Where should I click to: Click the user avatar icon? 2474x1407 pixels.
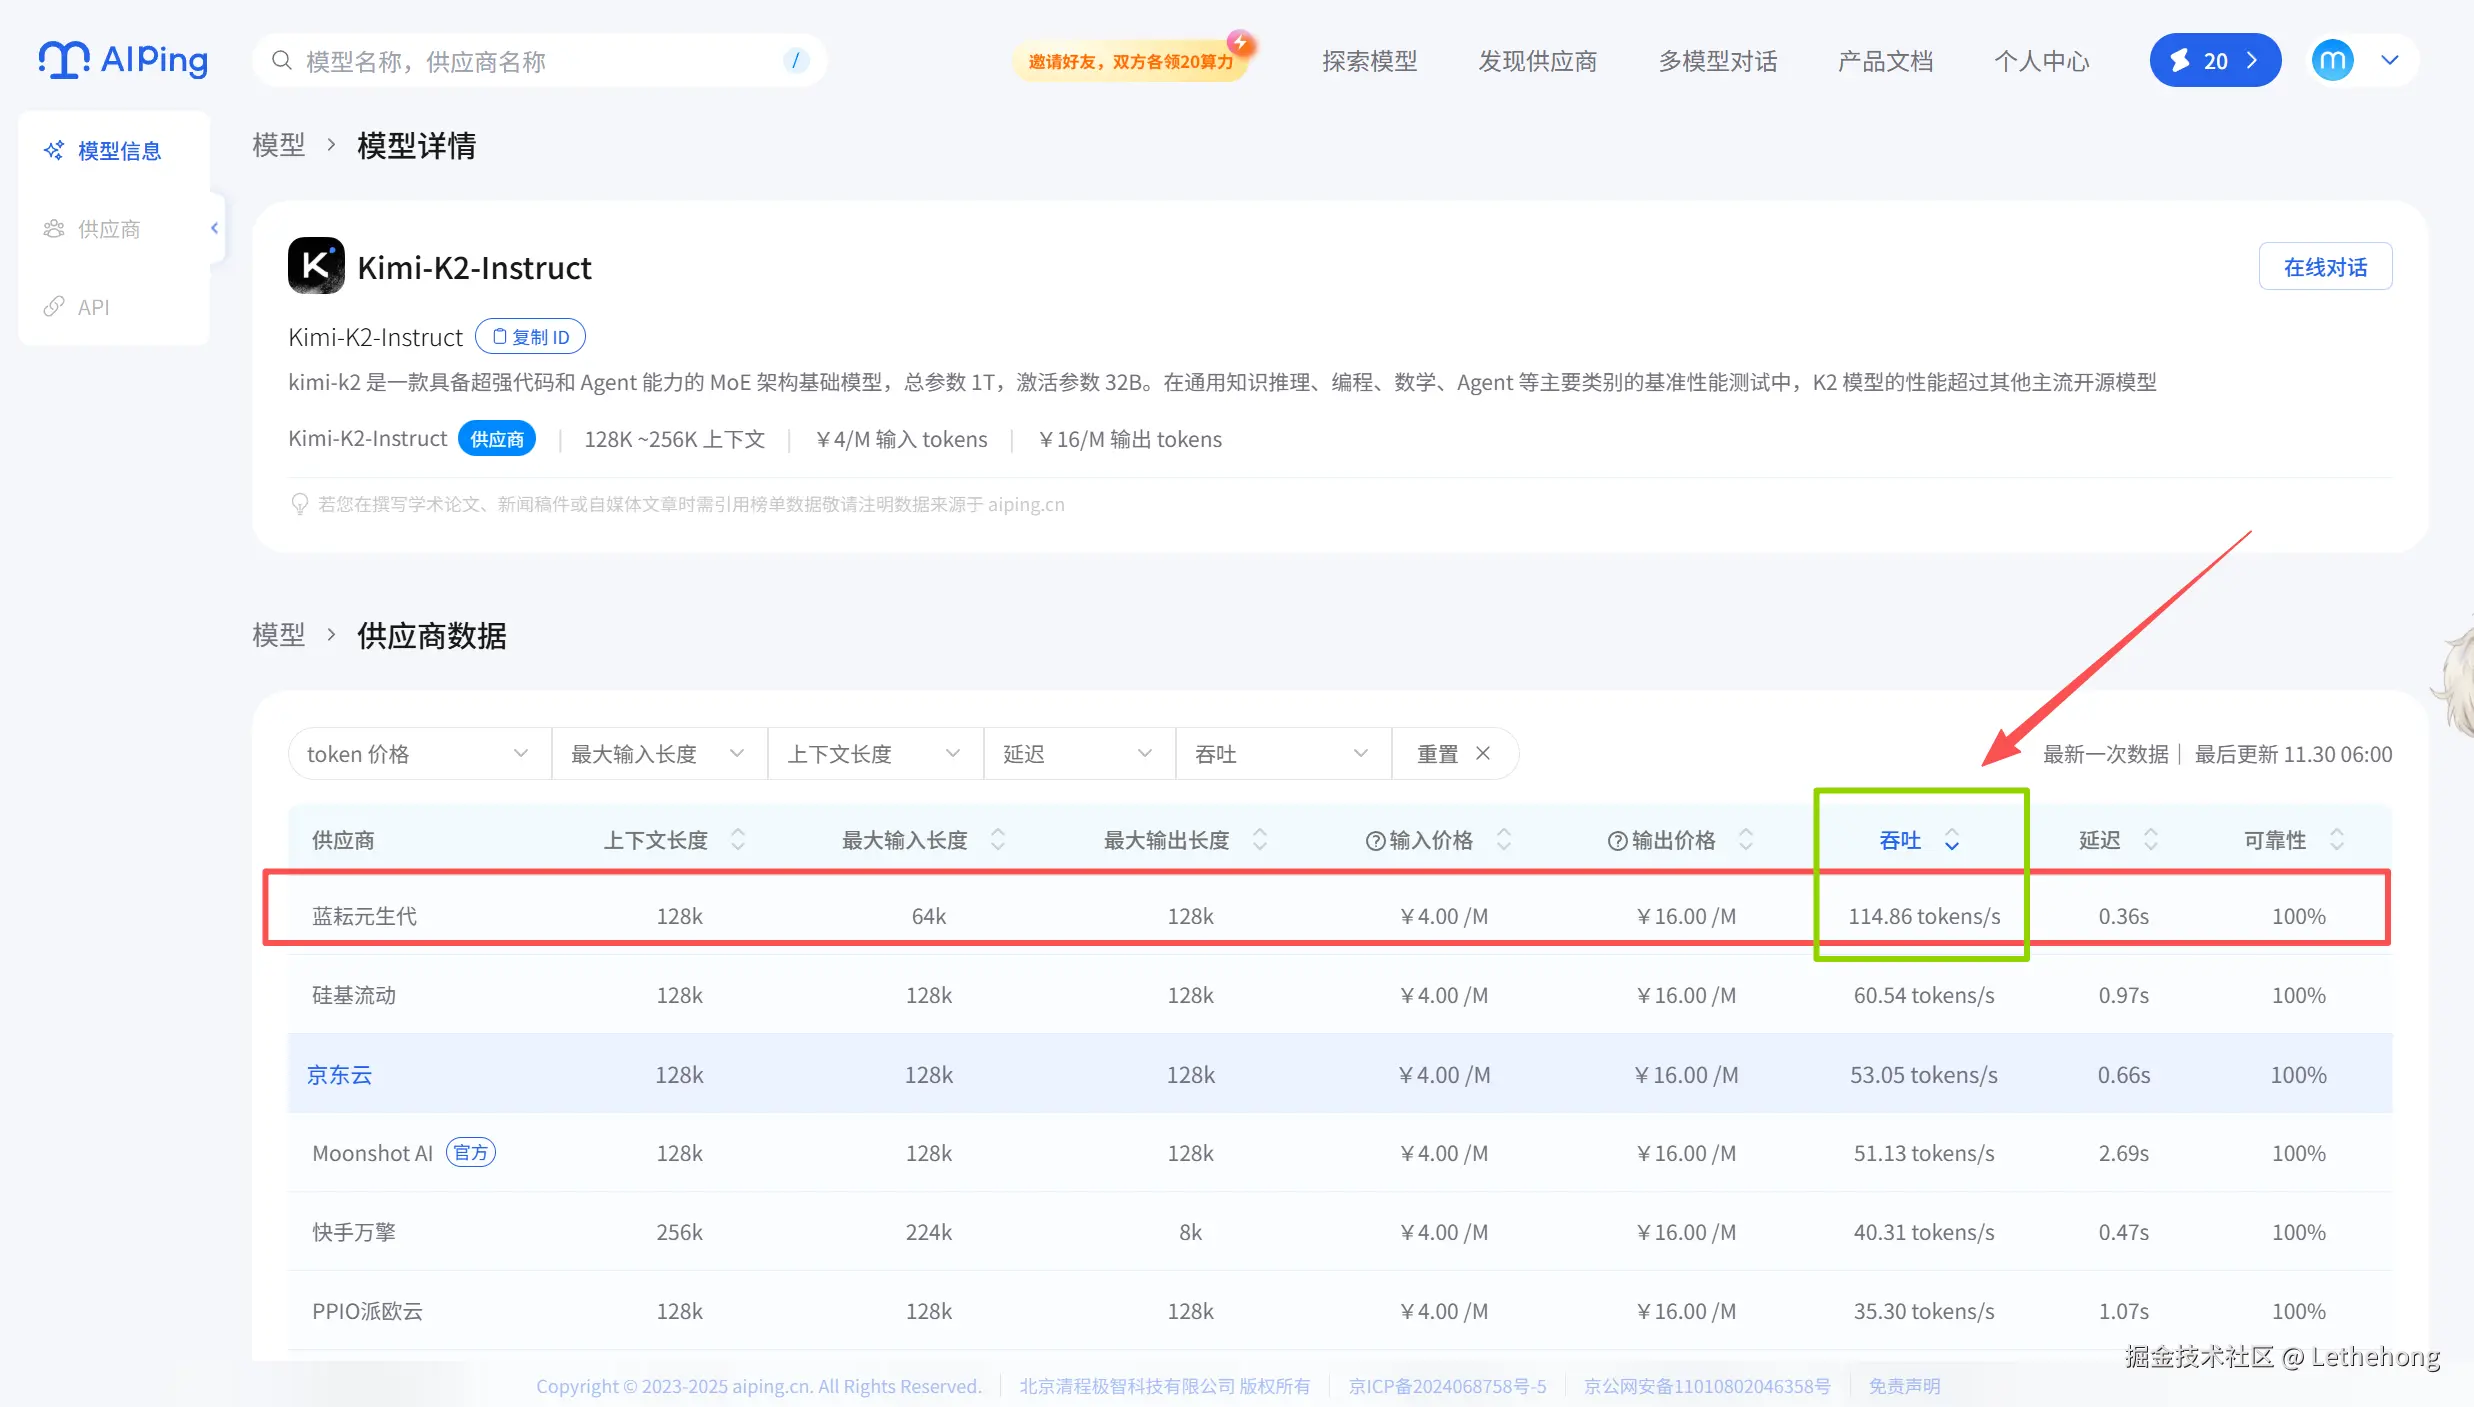(x=2332, y=61)
